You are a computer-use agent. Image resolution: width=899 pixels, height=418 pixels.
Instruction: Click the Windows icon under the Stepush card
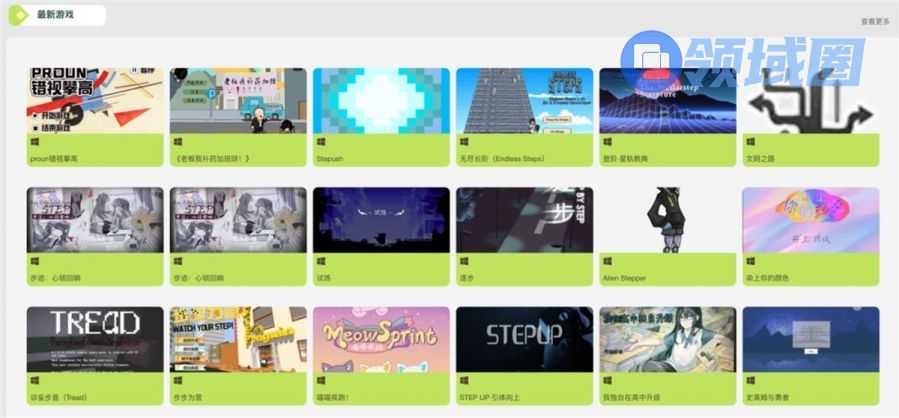tap(321, 142)
